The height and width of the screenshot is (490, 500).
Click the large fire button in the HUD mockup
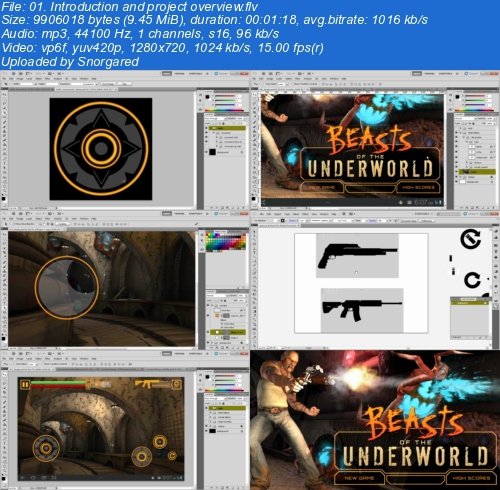point(142,456)
